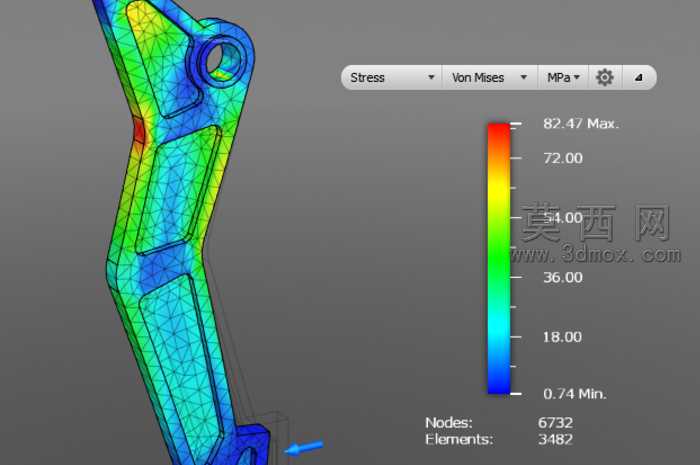Screen dimensions: 700x465
Task: Open the MPa units dropdown
Action: pyautogui.click(x=563, y=78)
